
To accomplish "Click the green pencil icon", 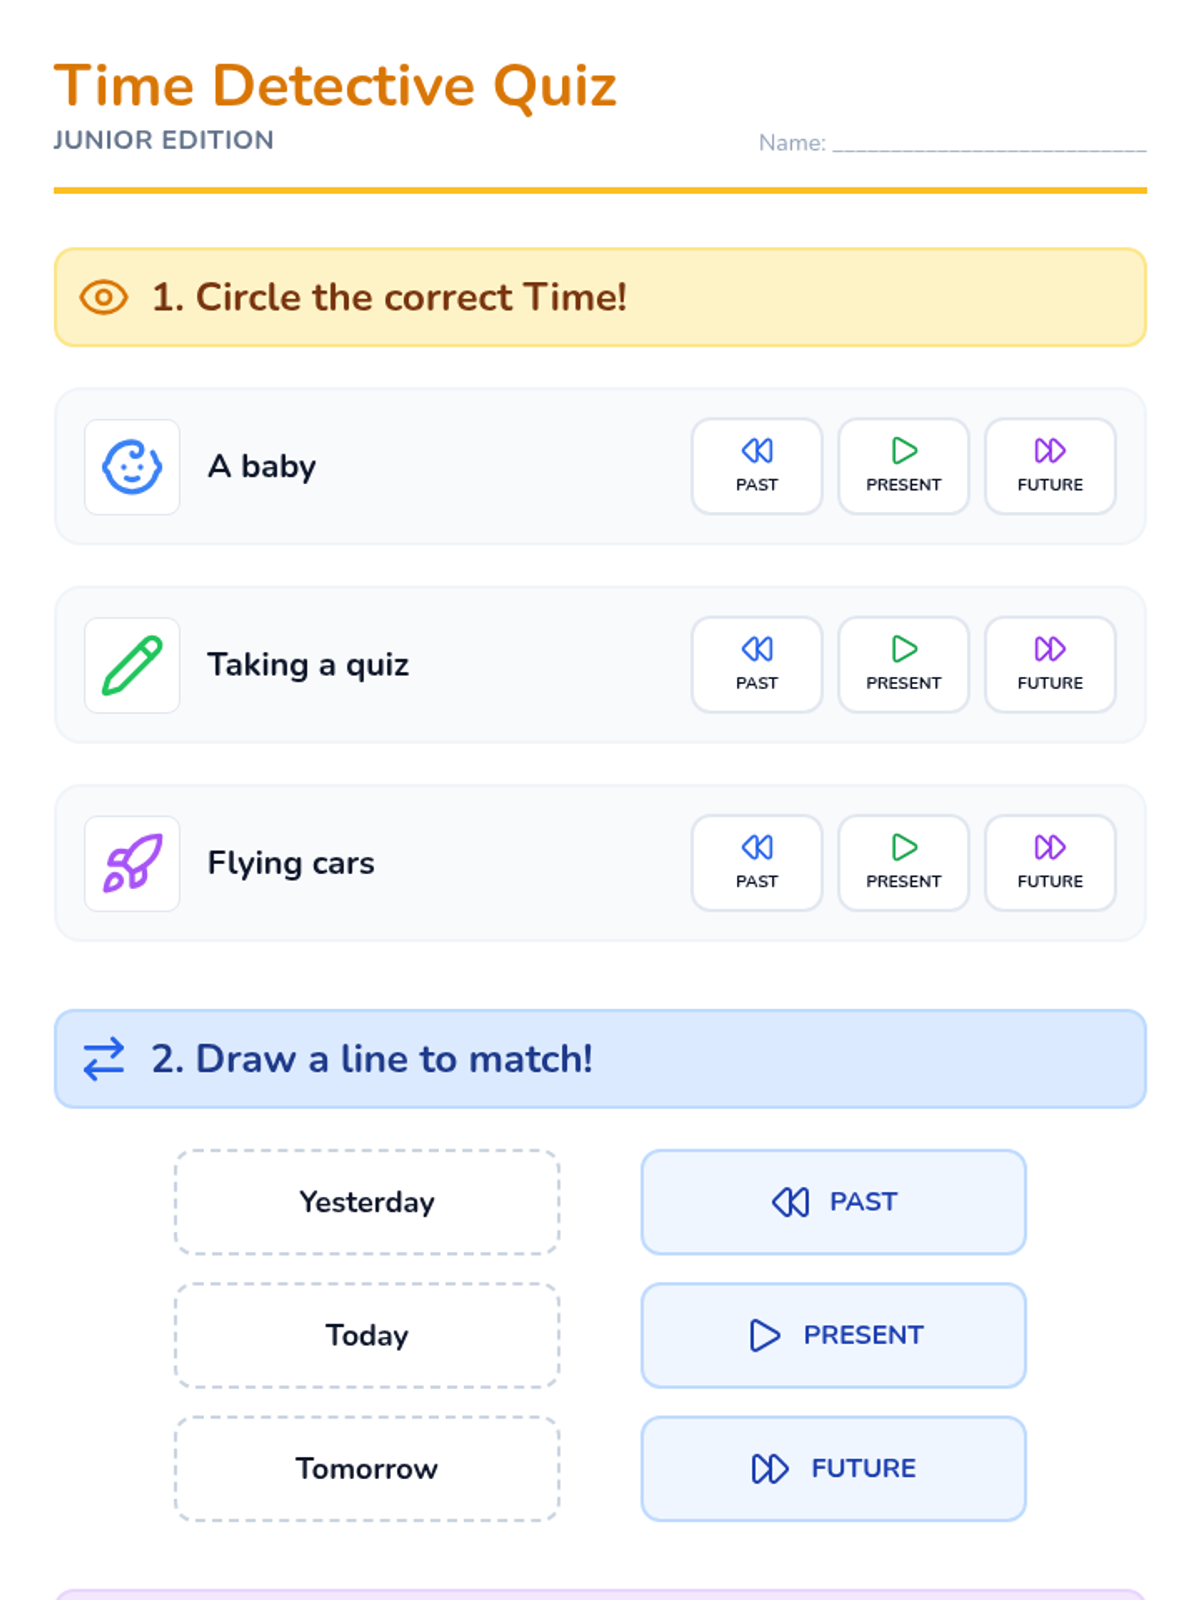I will [x=132, y=665].
